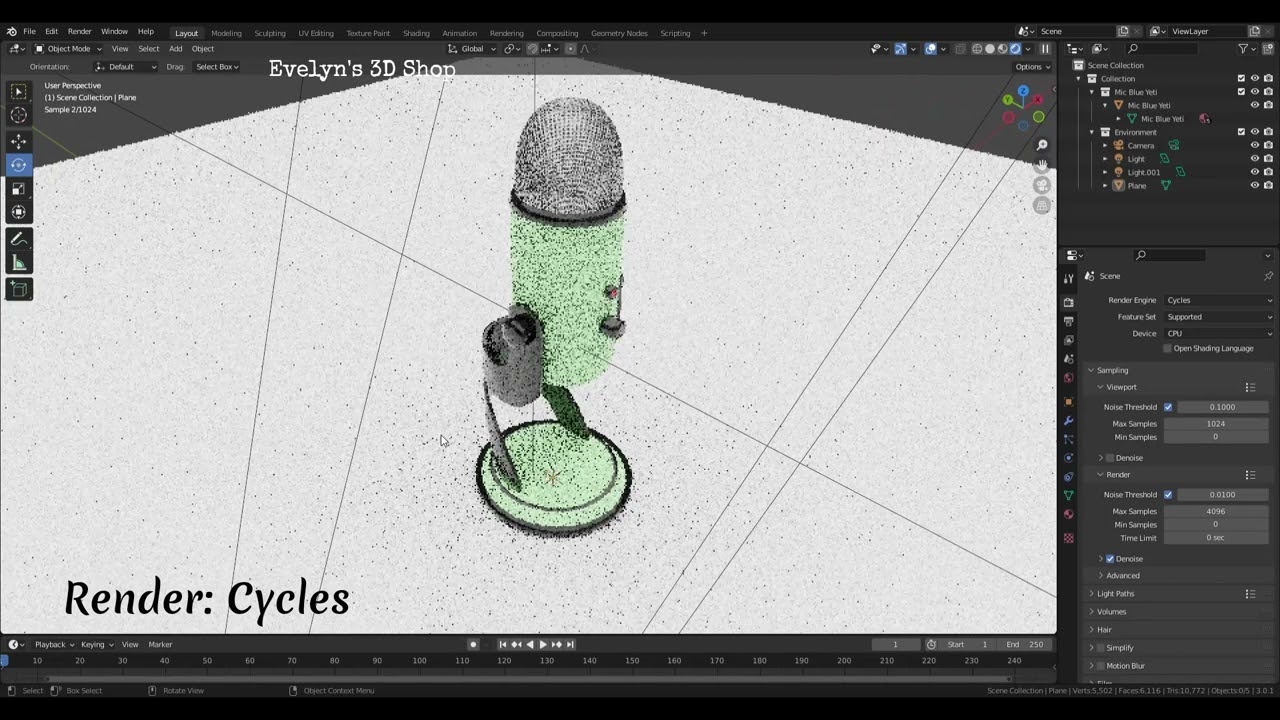The width and height of the screenshot is (1280, 720).
Task: Select the Measure ruler tool
Action: pyautogui.click(x=19, y=263)
